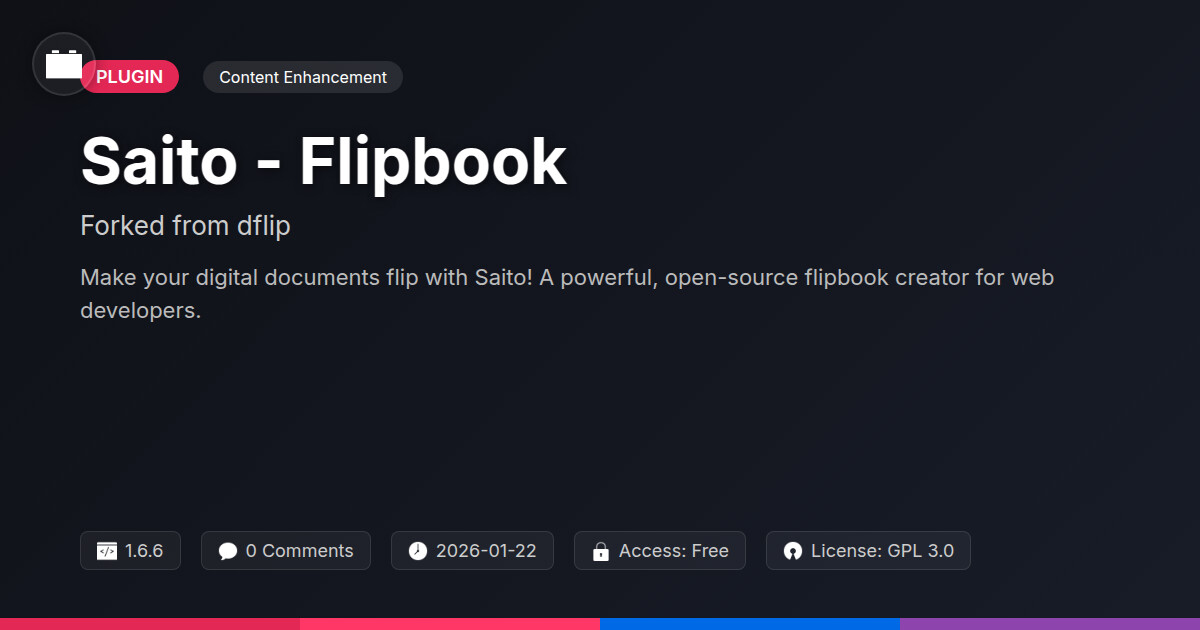
Task: Click the Access: Free badge
Action: [660, 551]
